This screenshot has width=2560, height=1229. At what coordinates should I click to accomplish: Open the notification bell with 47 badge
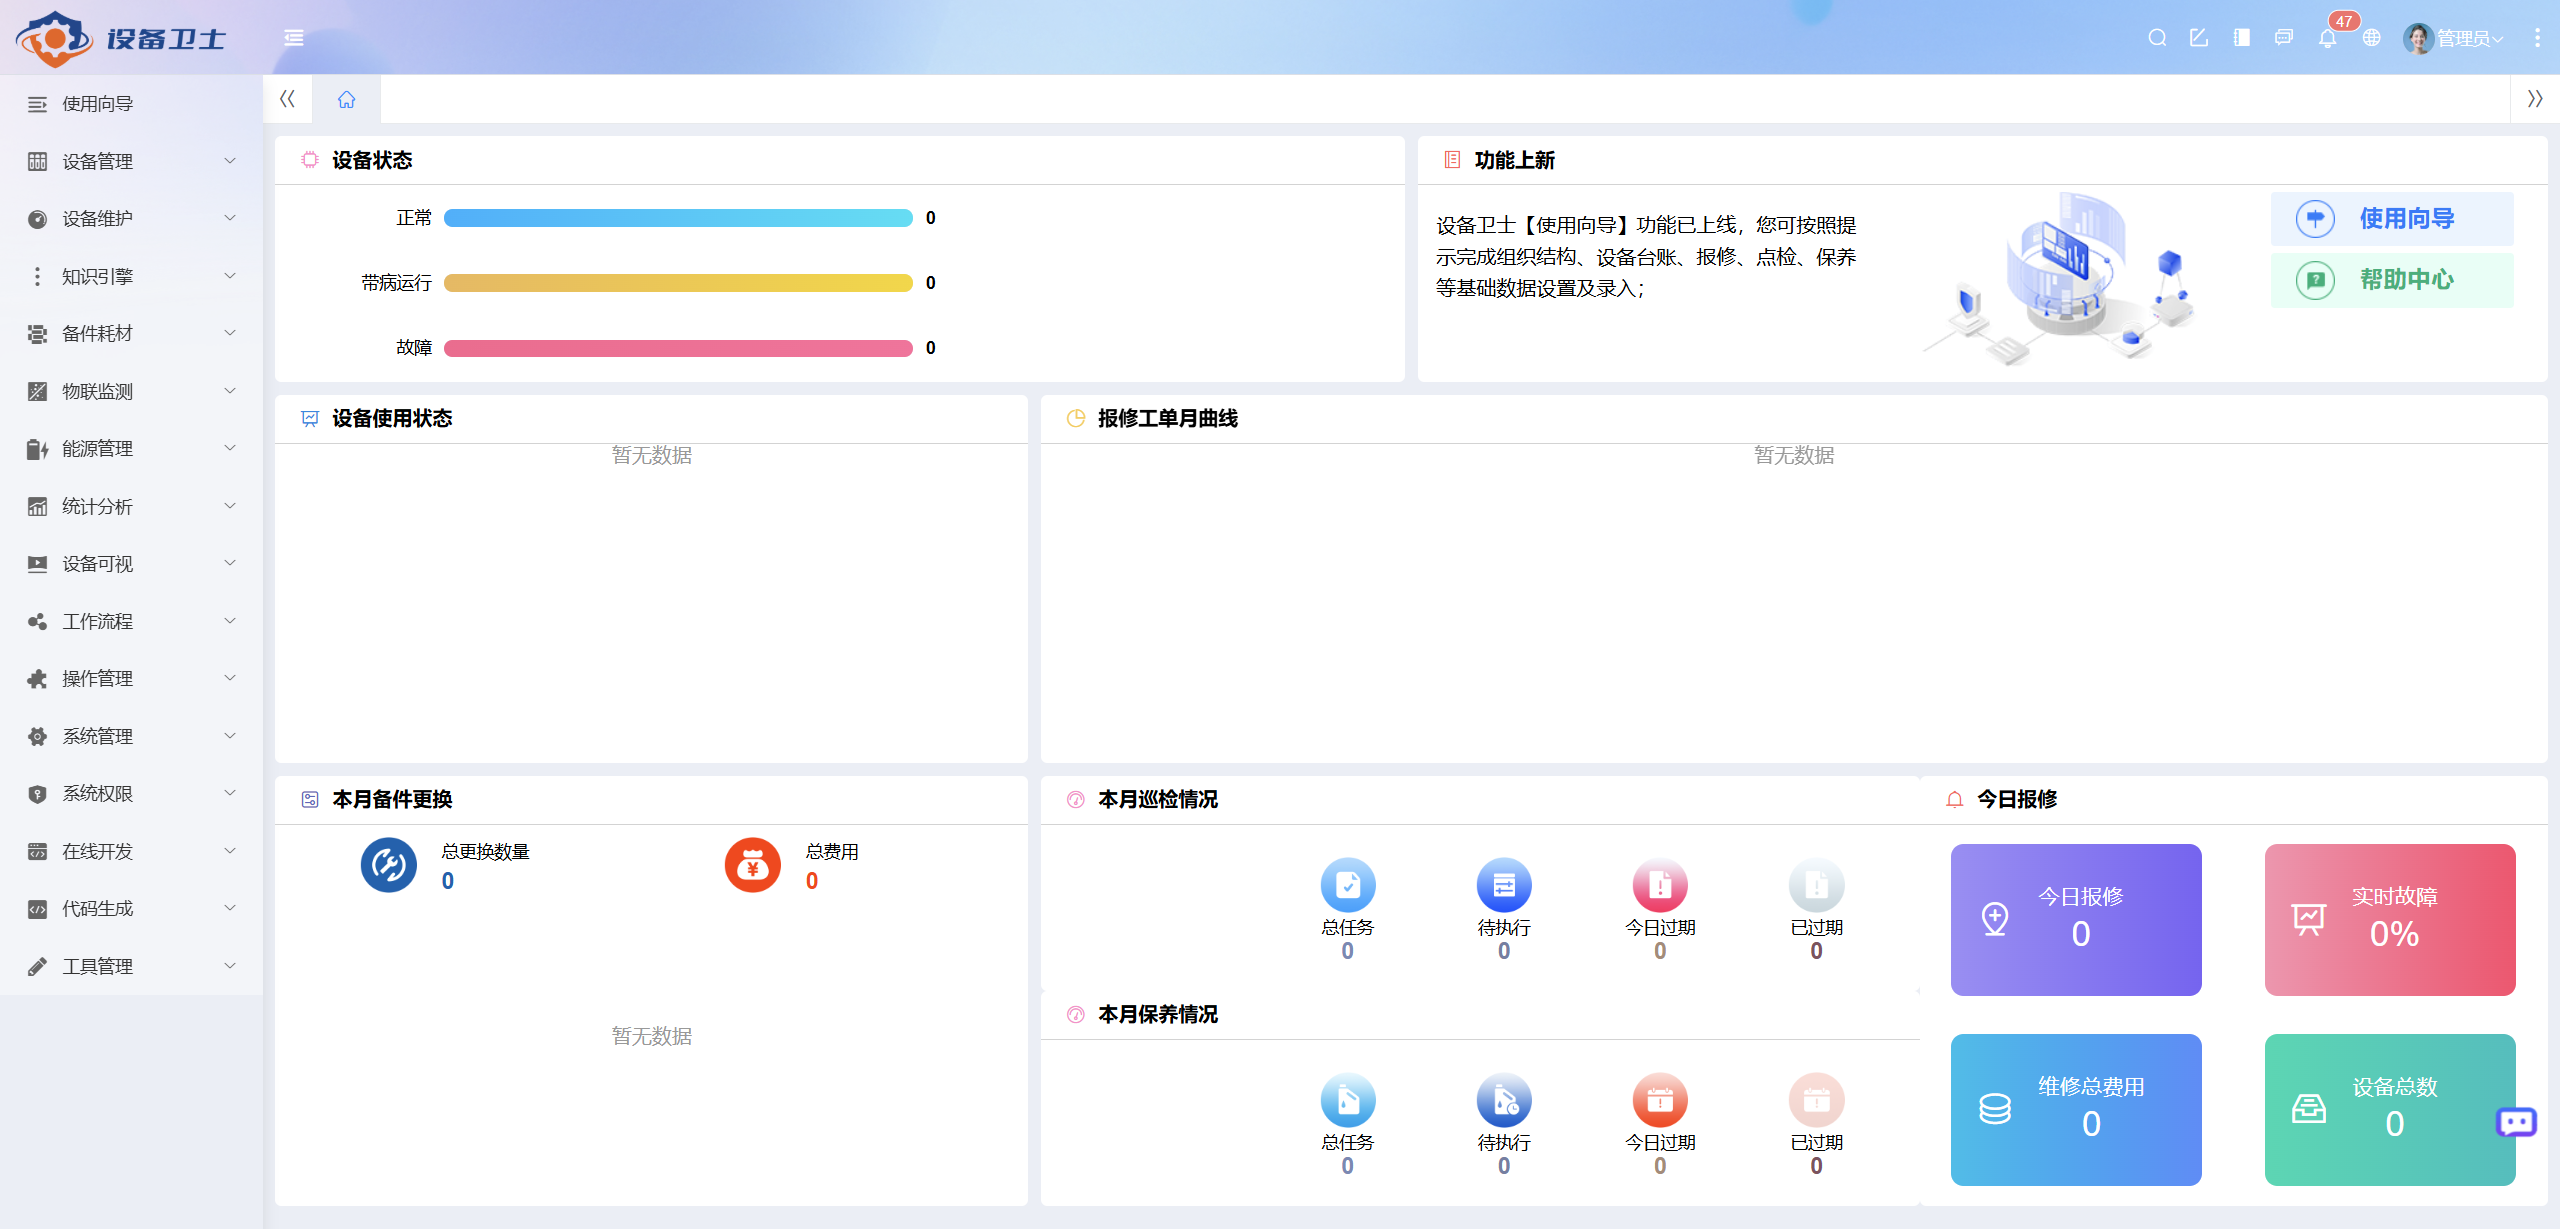click(2327, 38)
